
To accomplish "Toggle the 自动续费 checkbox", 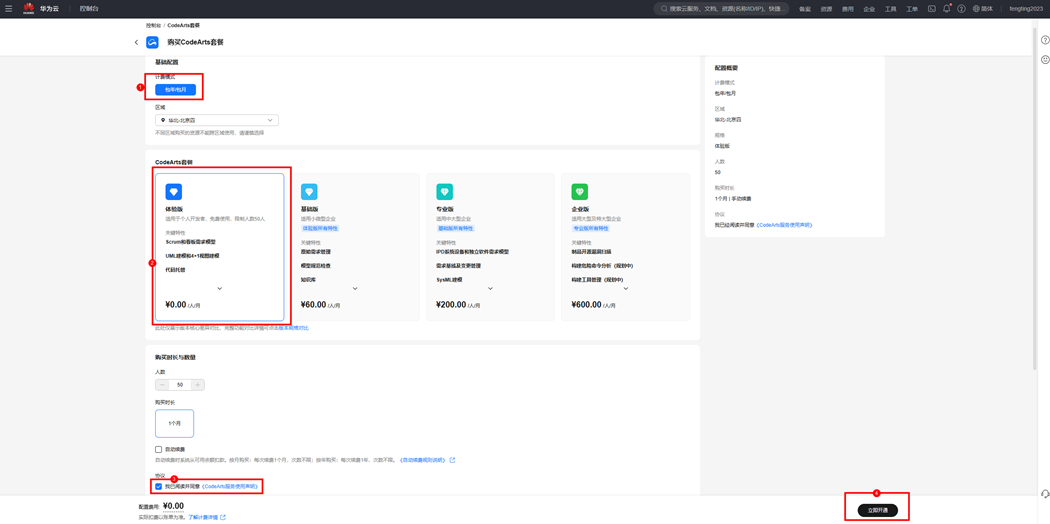I will point(158,450).
